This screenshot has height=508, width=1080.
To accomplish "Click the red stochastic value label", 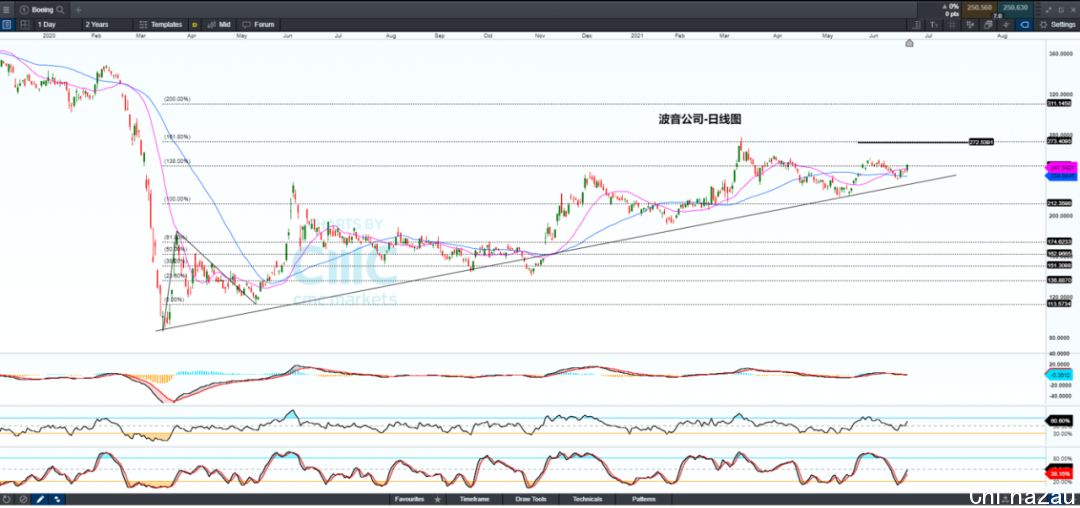I will 1058,474.
